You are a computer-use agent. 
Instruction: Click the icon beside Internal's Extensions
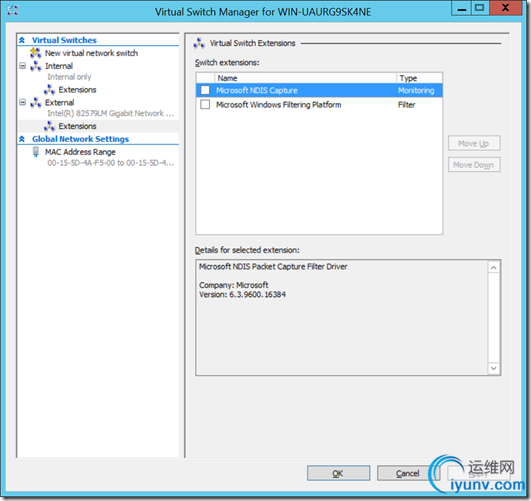49,90
